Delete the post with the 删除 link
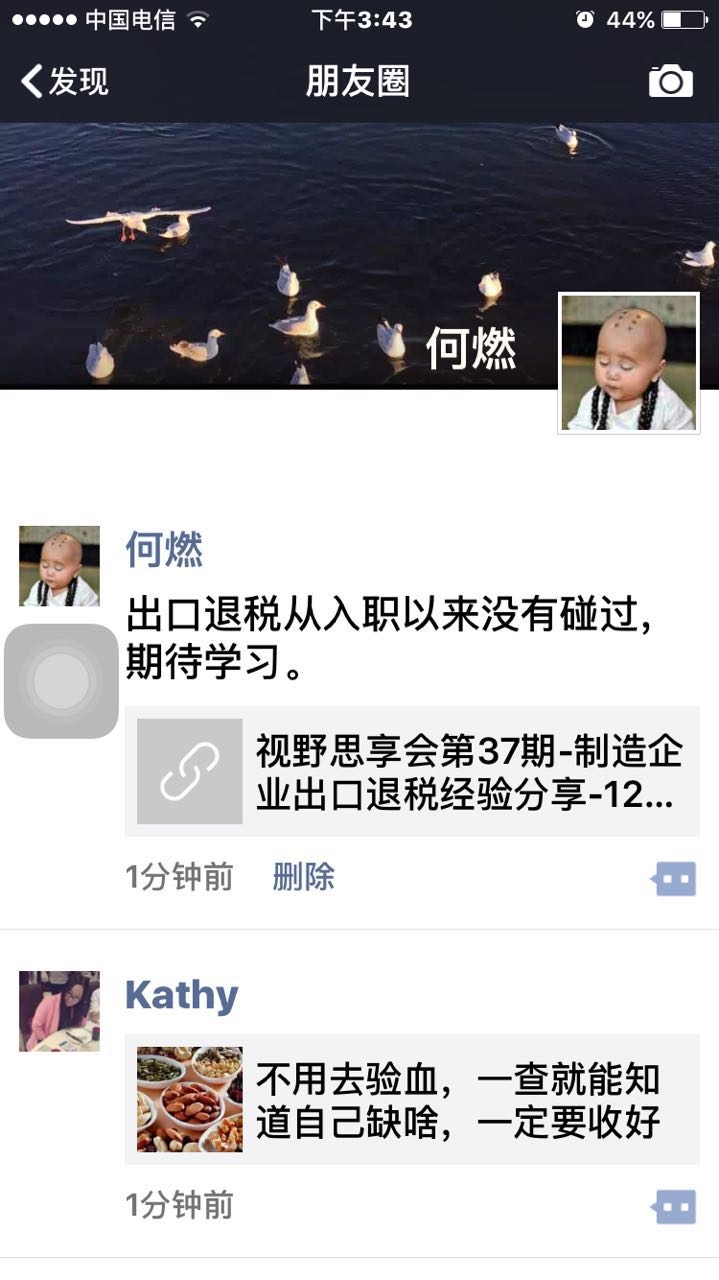Screen dimensions: 719x1280 [x=303, y=877]
